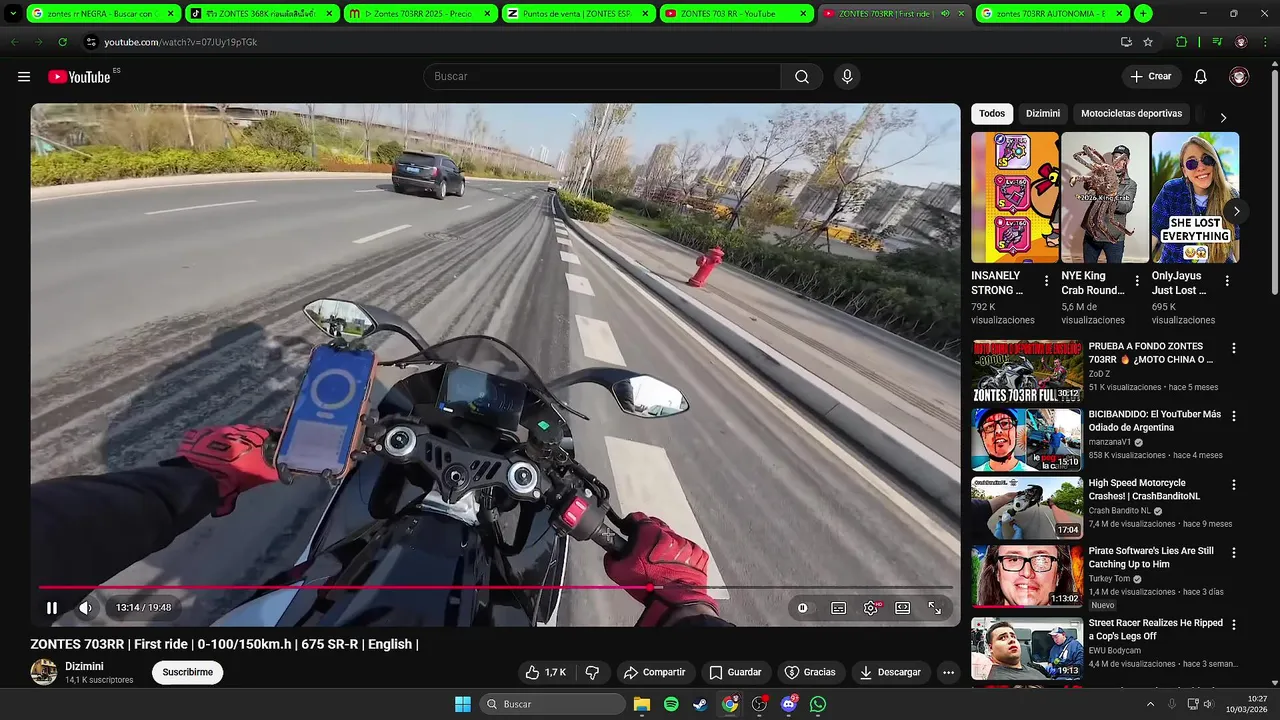Switch to zontes 703RR AUTONOMIA tab
Image resolution: width=1280 pixels, height=720 pixels.
(1053, 14)
